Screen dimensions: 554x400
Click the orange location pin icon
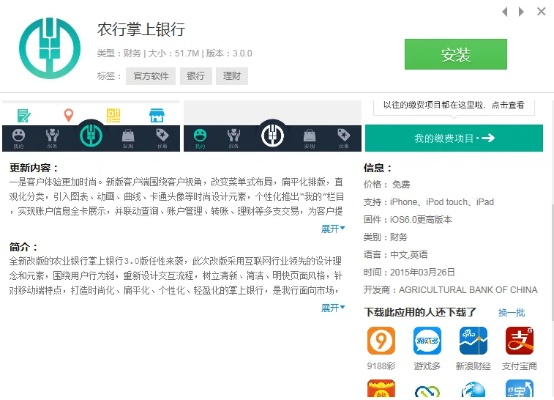pyautogui.click(x=69, y=115)
